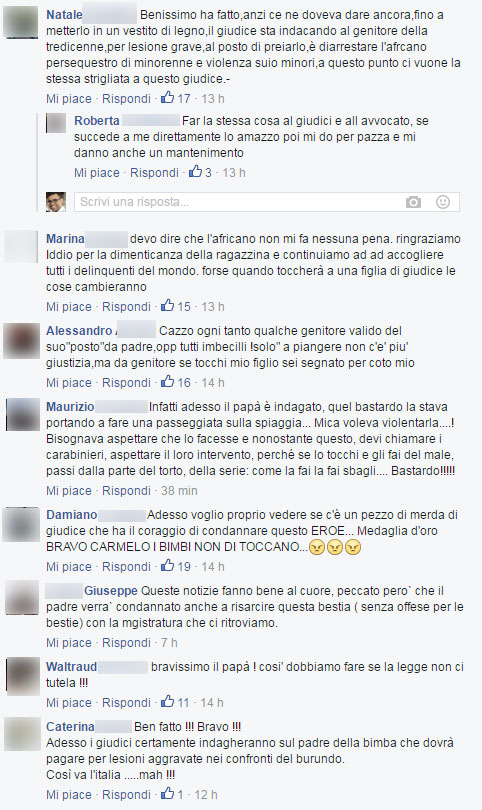Image resolution: width=482 pixels, height=810 pixels.
Task: Click the 38 min timestamp on Maurizio's comment
Action: [x=179, y=491]
